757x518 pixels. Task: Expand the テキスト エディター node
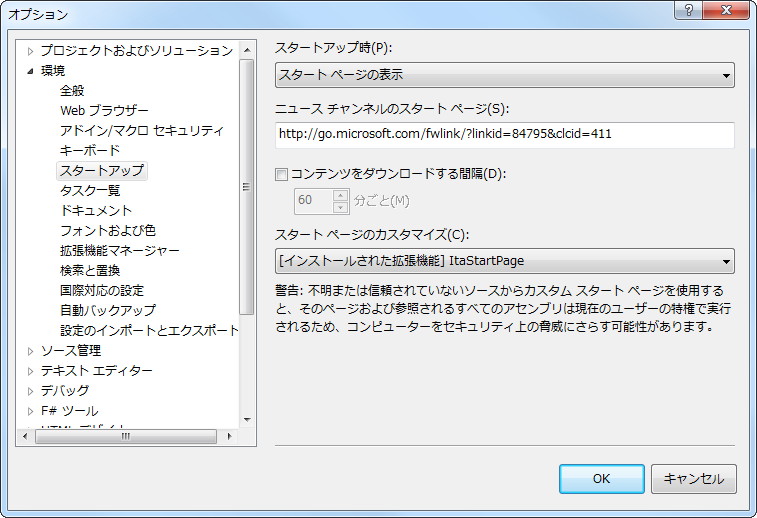[x=30, y=371]
